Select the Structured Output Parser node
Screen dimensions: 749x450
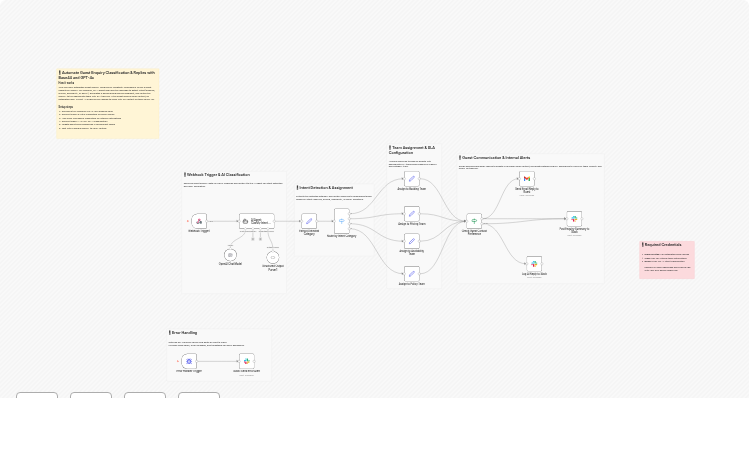(272, 257)
